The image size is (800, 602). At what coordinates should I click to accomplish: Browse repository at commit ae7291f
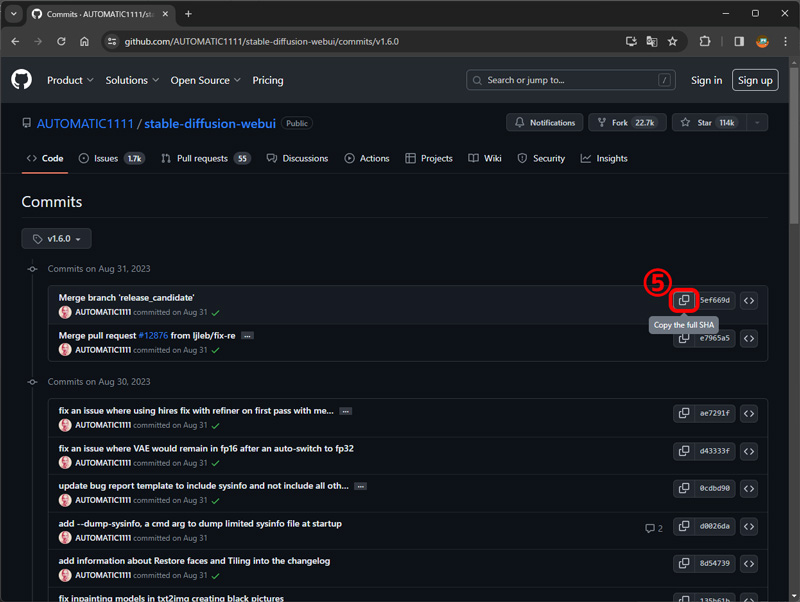tap(748, 413)
